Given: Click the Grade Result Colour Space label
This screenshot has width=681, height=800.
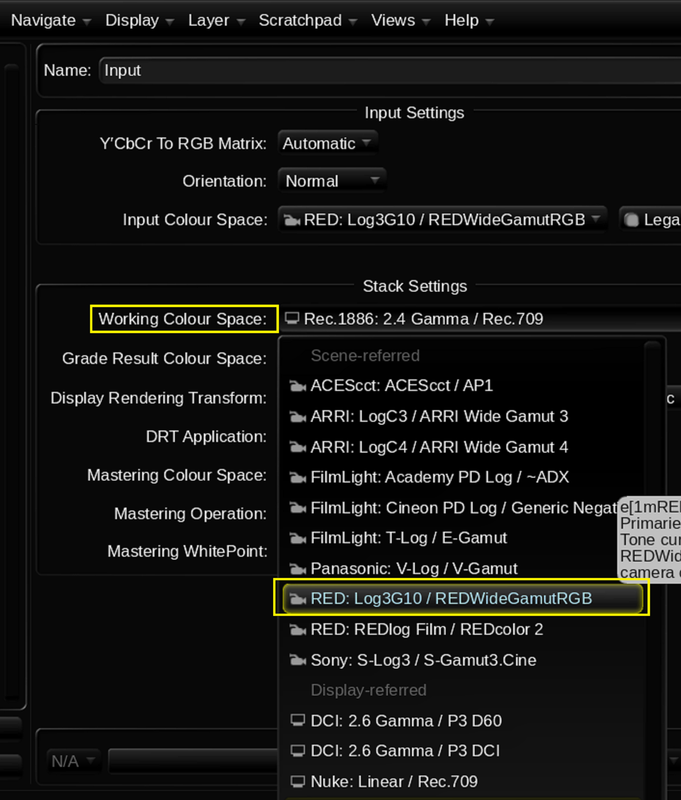Looking at the screenshot, I should [x=164, y=359].
